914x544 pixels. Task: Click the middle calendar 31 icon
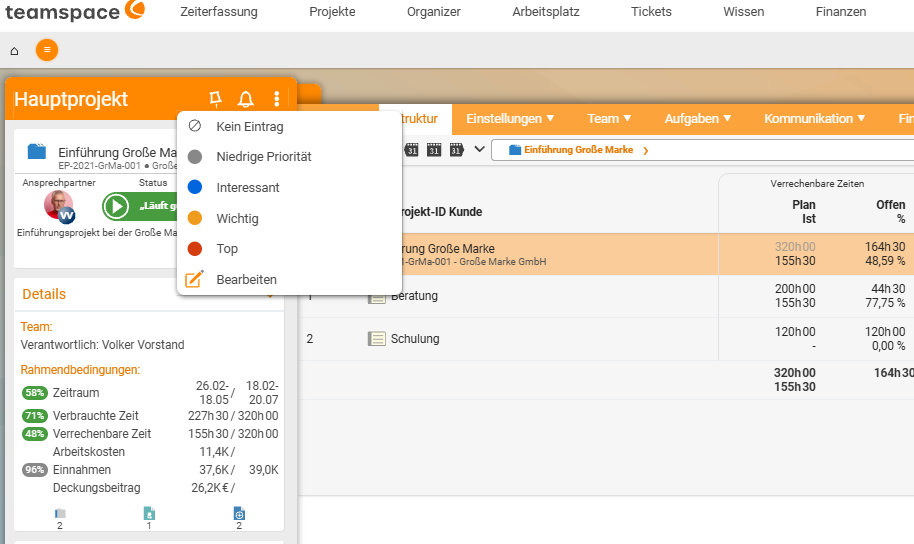[x=434, y=150]
